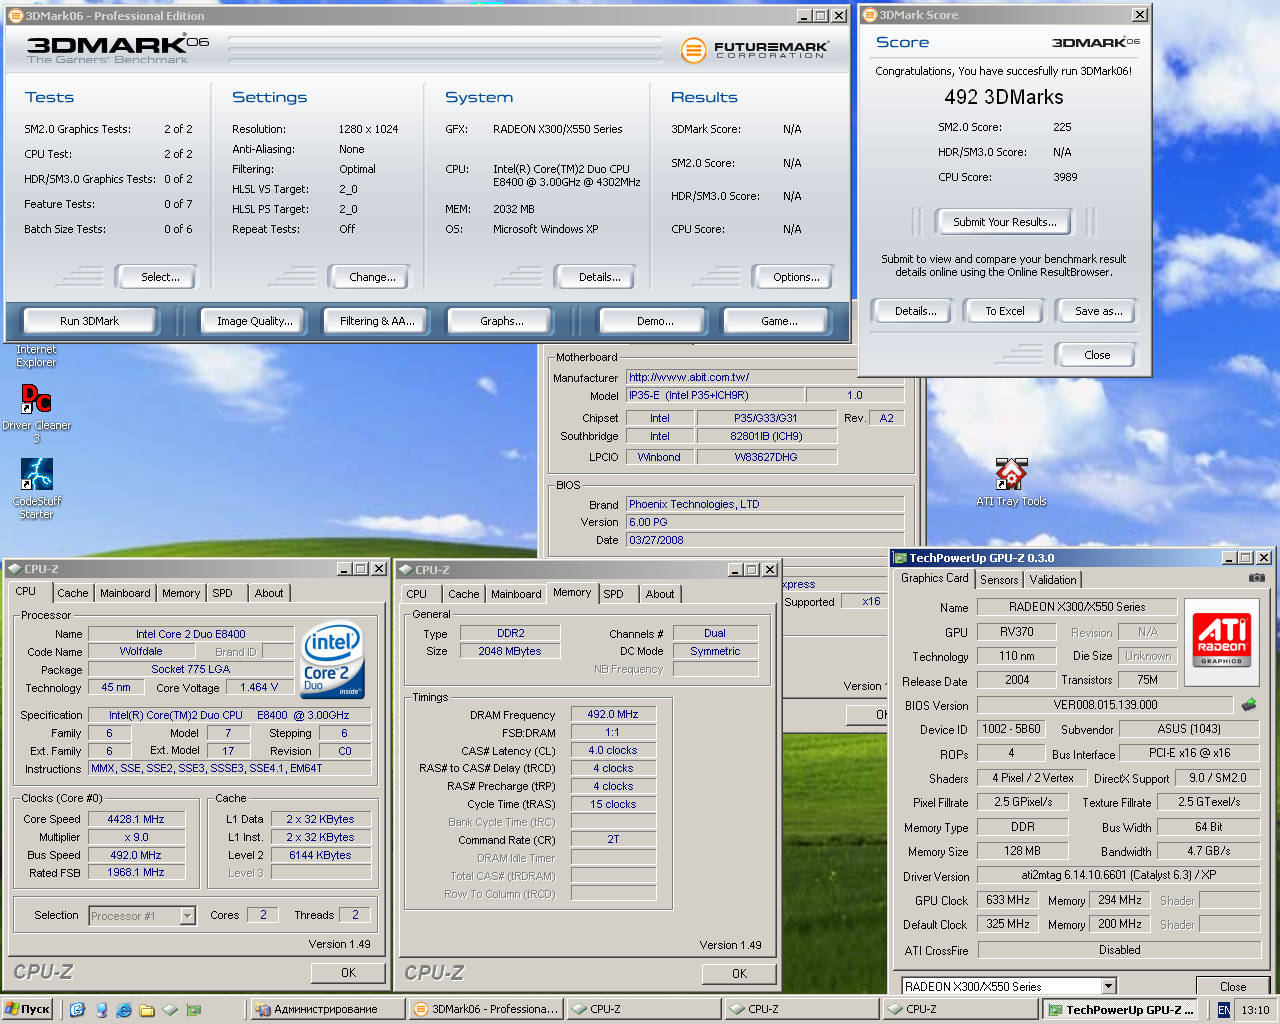This screenshot has width=1280, height=1024.
Task: Click the GPU-Z title bar icon
Action: [x=900, y=558]
